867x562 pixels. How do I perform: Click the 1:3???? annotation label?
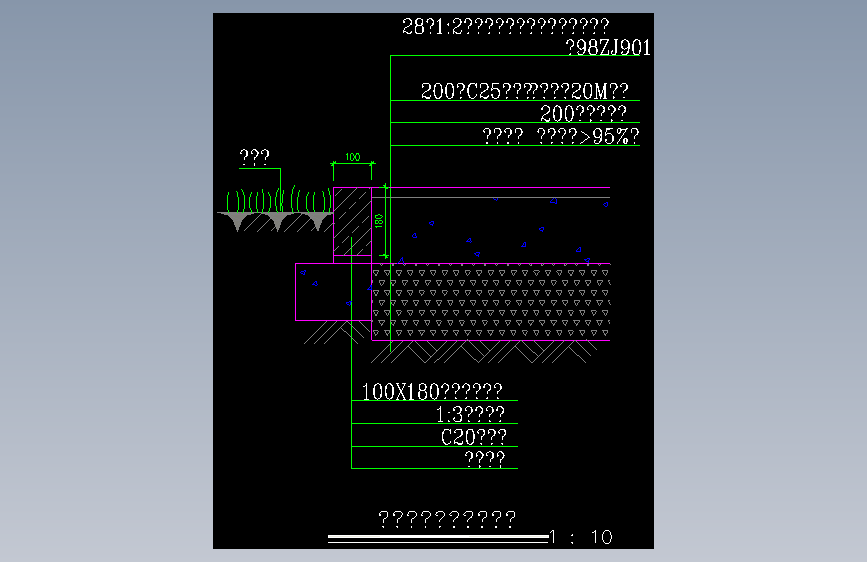(x=471, y=414)
